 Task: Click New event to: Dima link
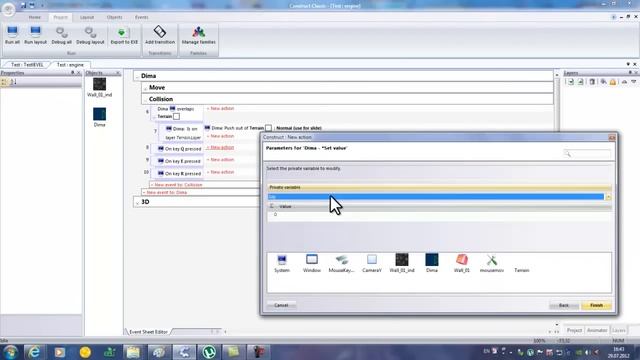point(165,192)
